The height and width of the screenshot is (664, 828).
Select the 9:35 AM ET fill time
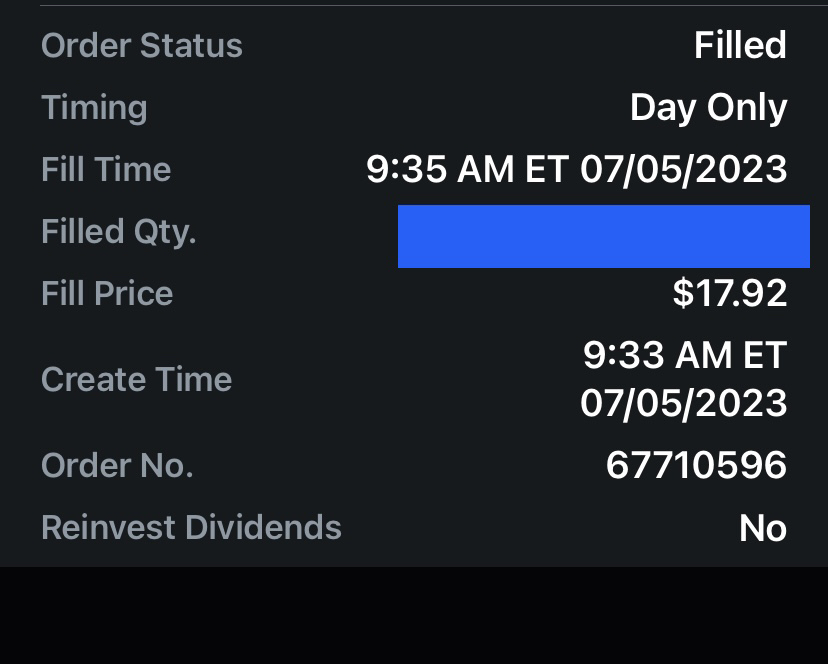[x=467, y=170]
